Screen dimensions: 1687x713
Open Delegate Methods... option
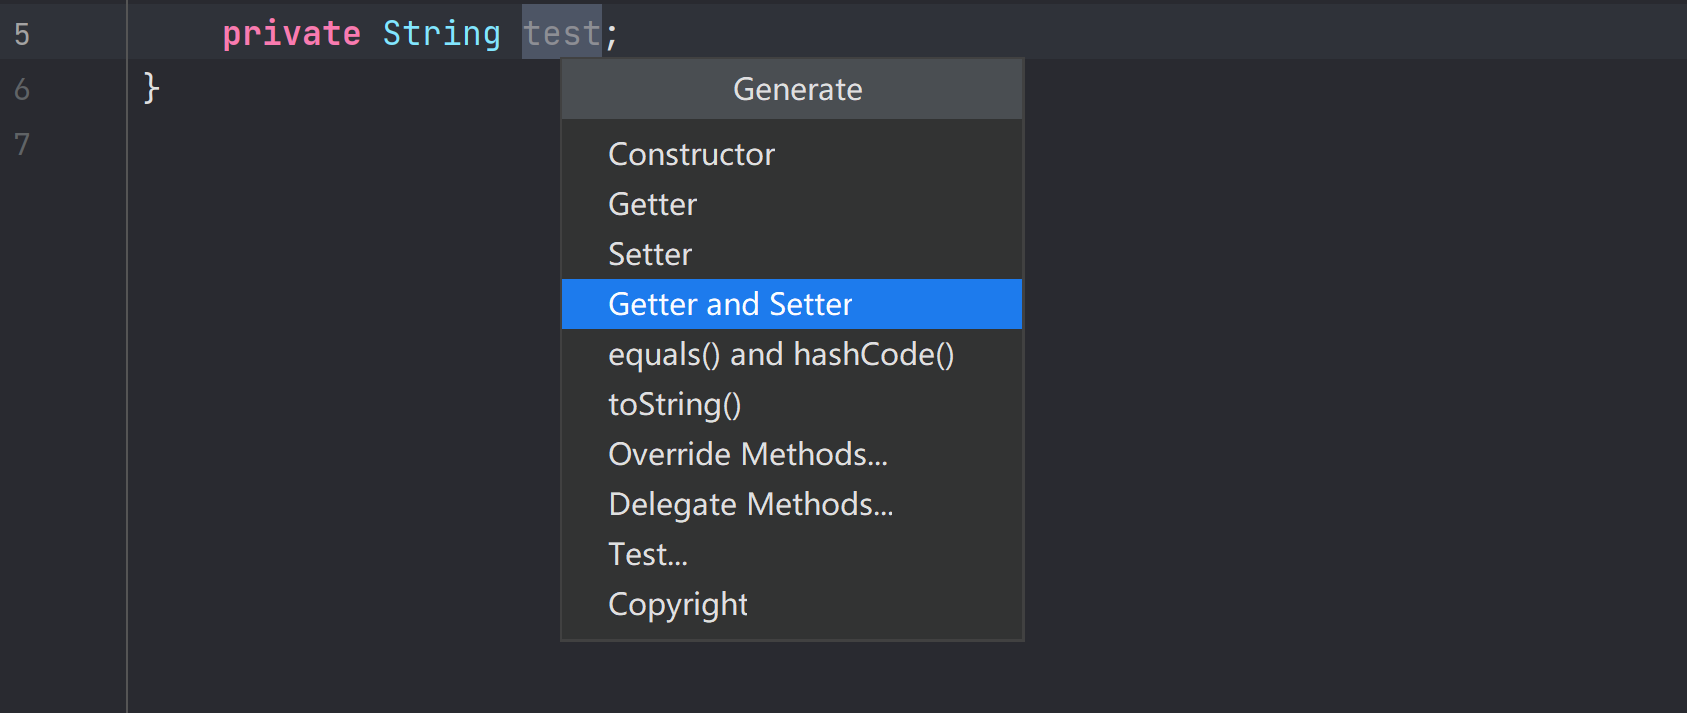tap(750, 504)
